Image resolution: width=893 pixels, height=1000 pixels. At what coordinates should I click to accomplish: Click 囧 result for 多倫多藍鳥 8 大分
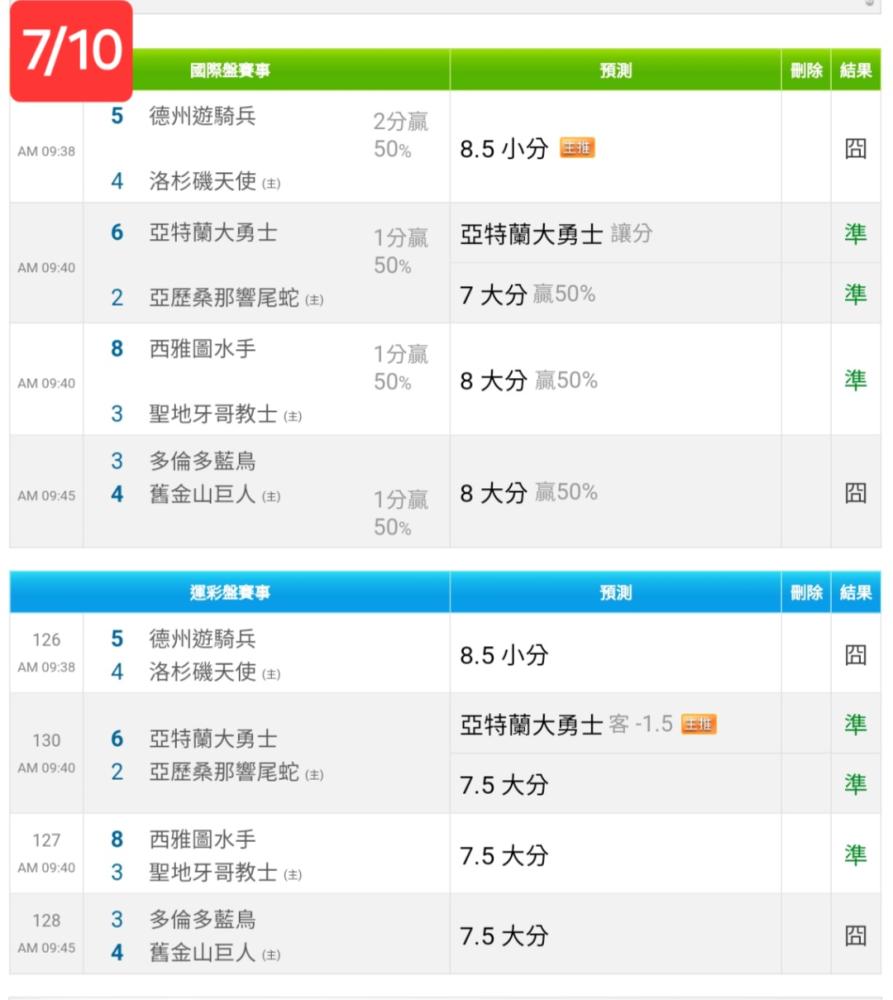click(x=855, y=492)
